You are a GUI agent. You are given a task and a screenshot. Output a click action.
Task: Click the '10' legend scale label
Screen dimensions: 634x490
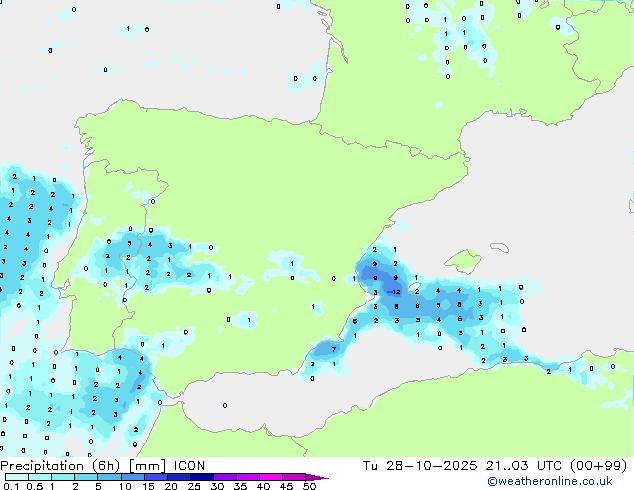pyautogui.click(x=125, y=486)
